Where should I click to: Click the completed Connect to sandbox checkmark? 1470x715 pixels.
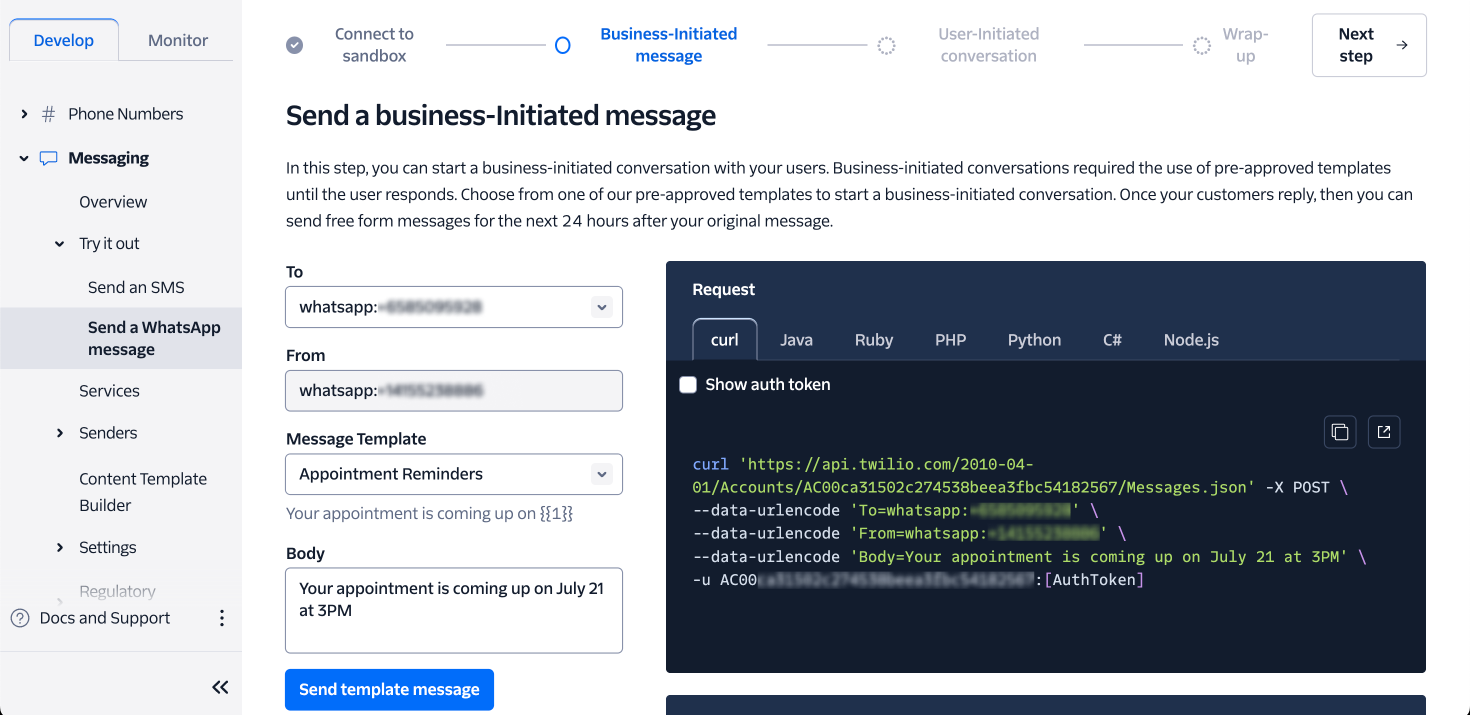pos(295,45)
